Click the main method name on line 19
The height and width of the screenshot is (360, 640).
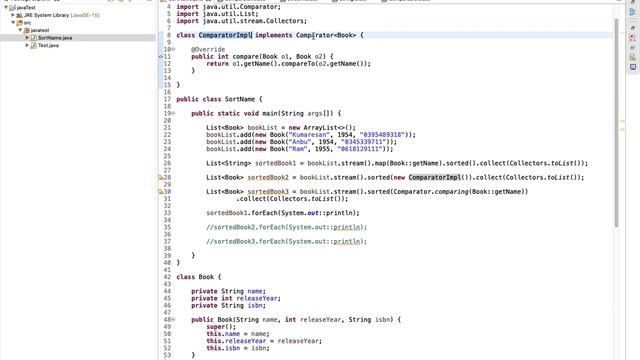pos(270,113)
